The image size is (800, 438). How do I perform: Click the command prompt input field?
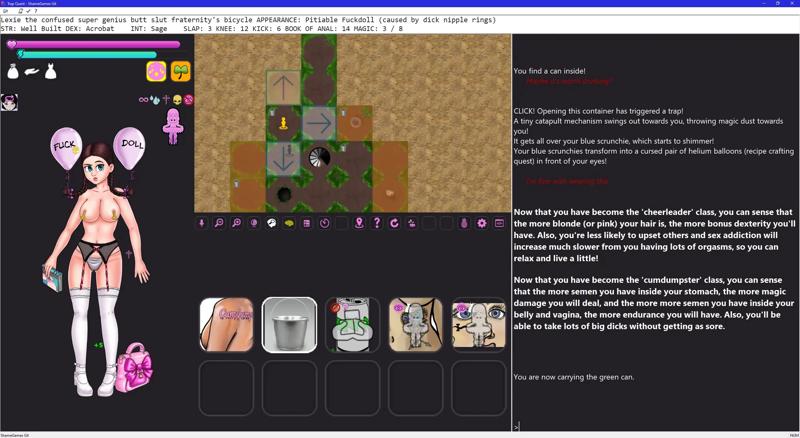point(656,426)
